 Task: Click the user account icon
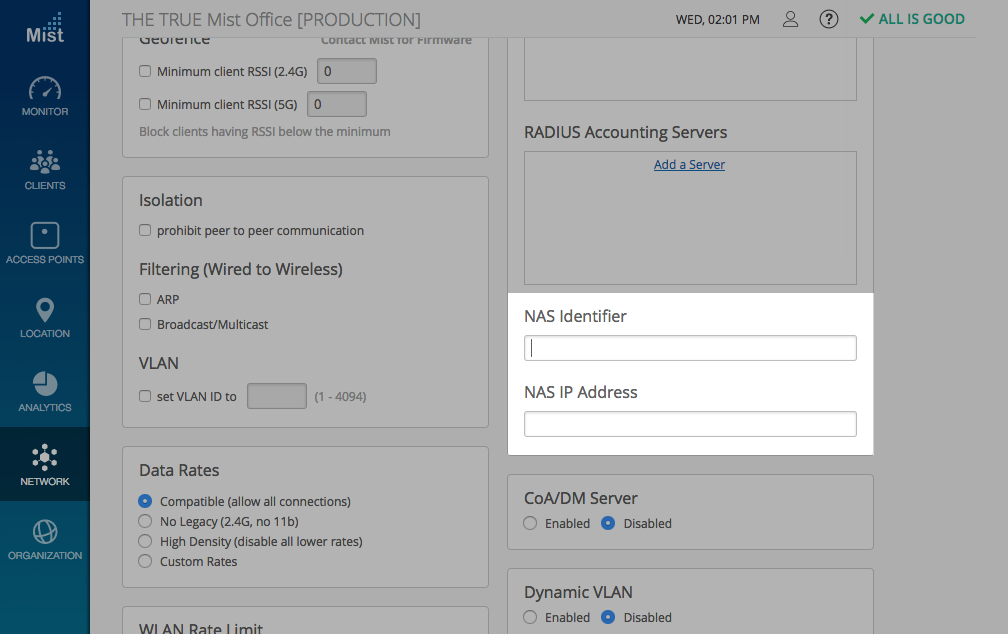(x=790, y=19)
